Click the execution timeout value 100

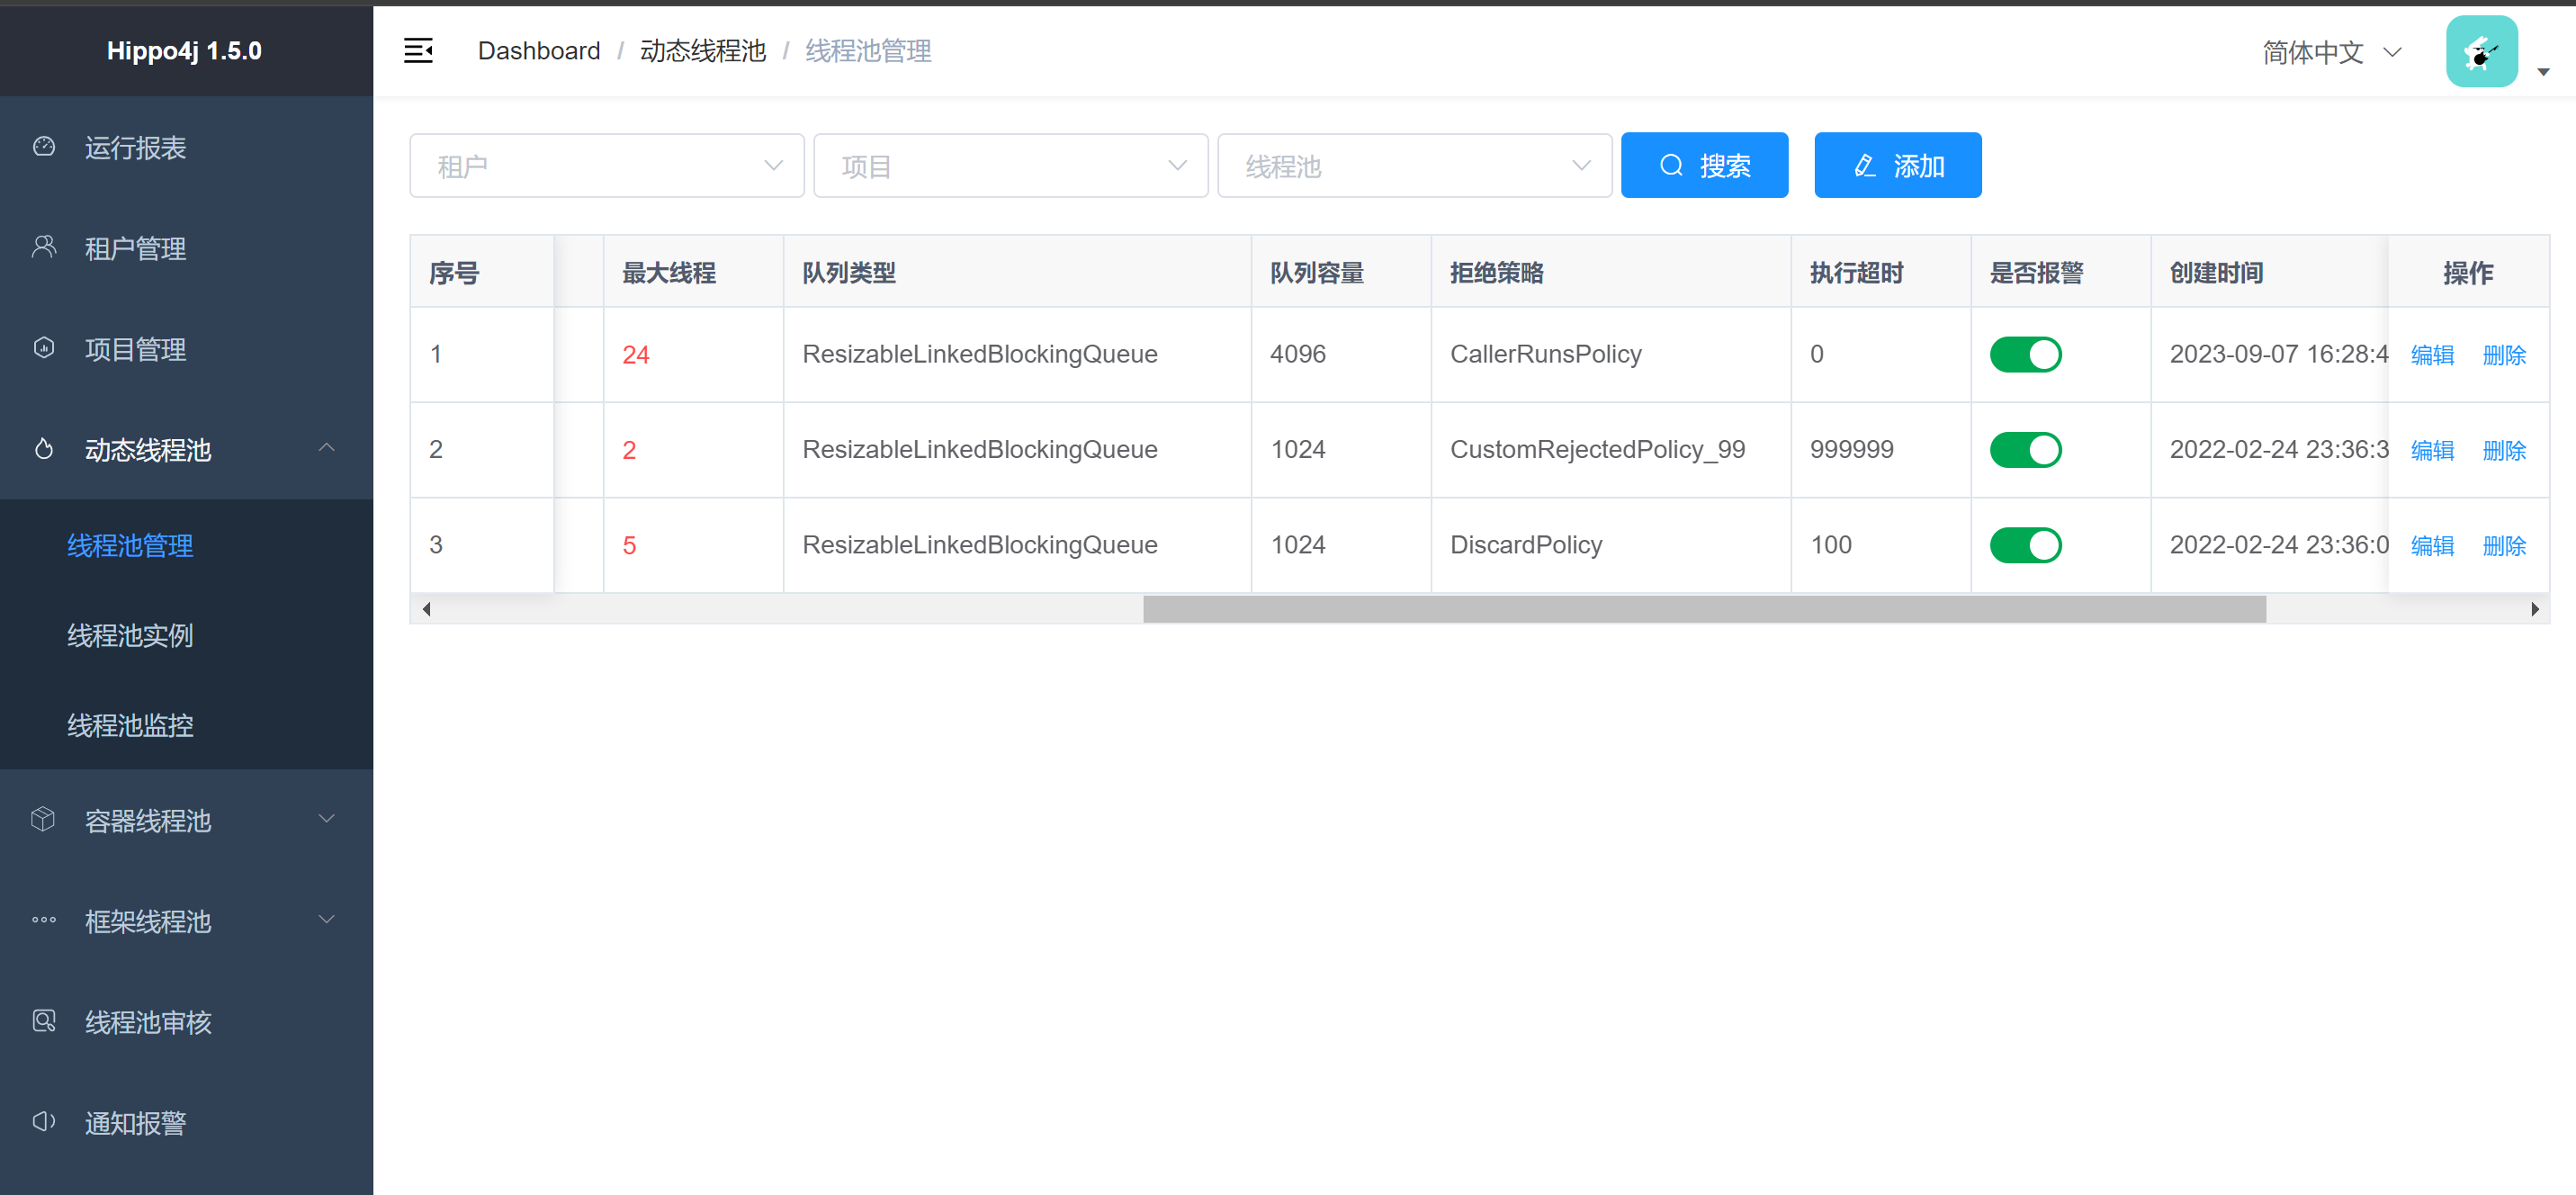pyautogui.click(x=1831, y=545)
